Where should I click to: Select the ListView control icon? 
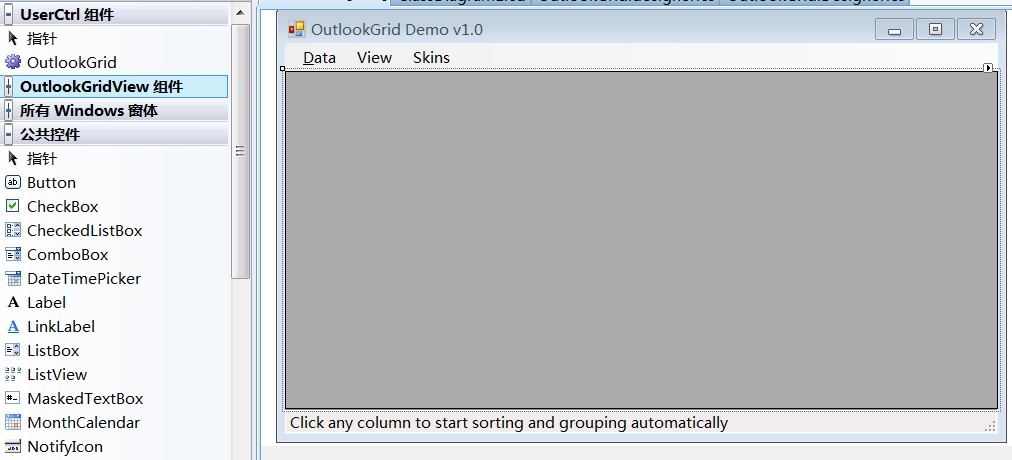pyautogui.click(x=12, y=374)
